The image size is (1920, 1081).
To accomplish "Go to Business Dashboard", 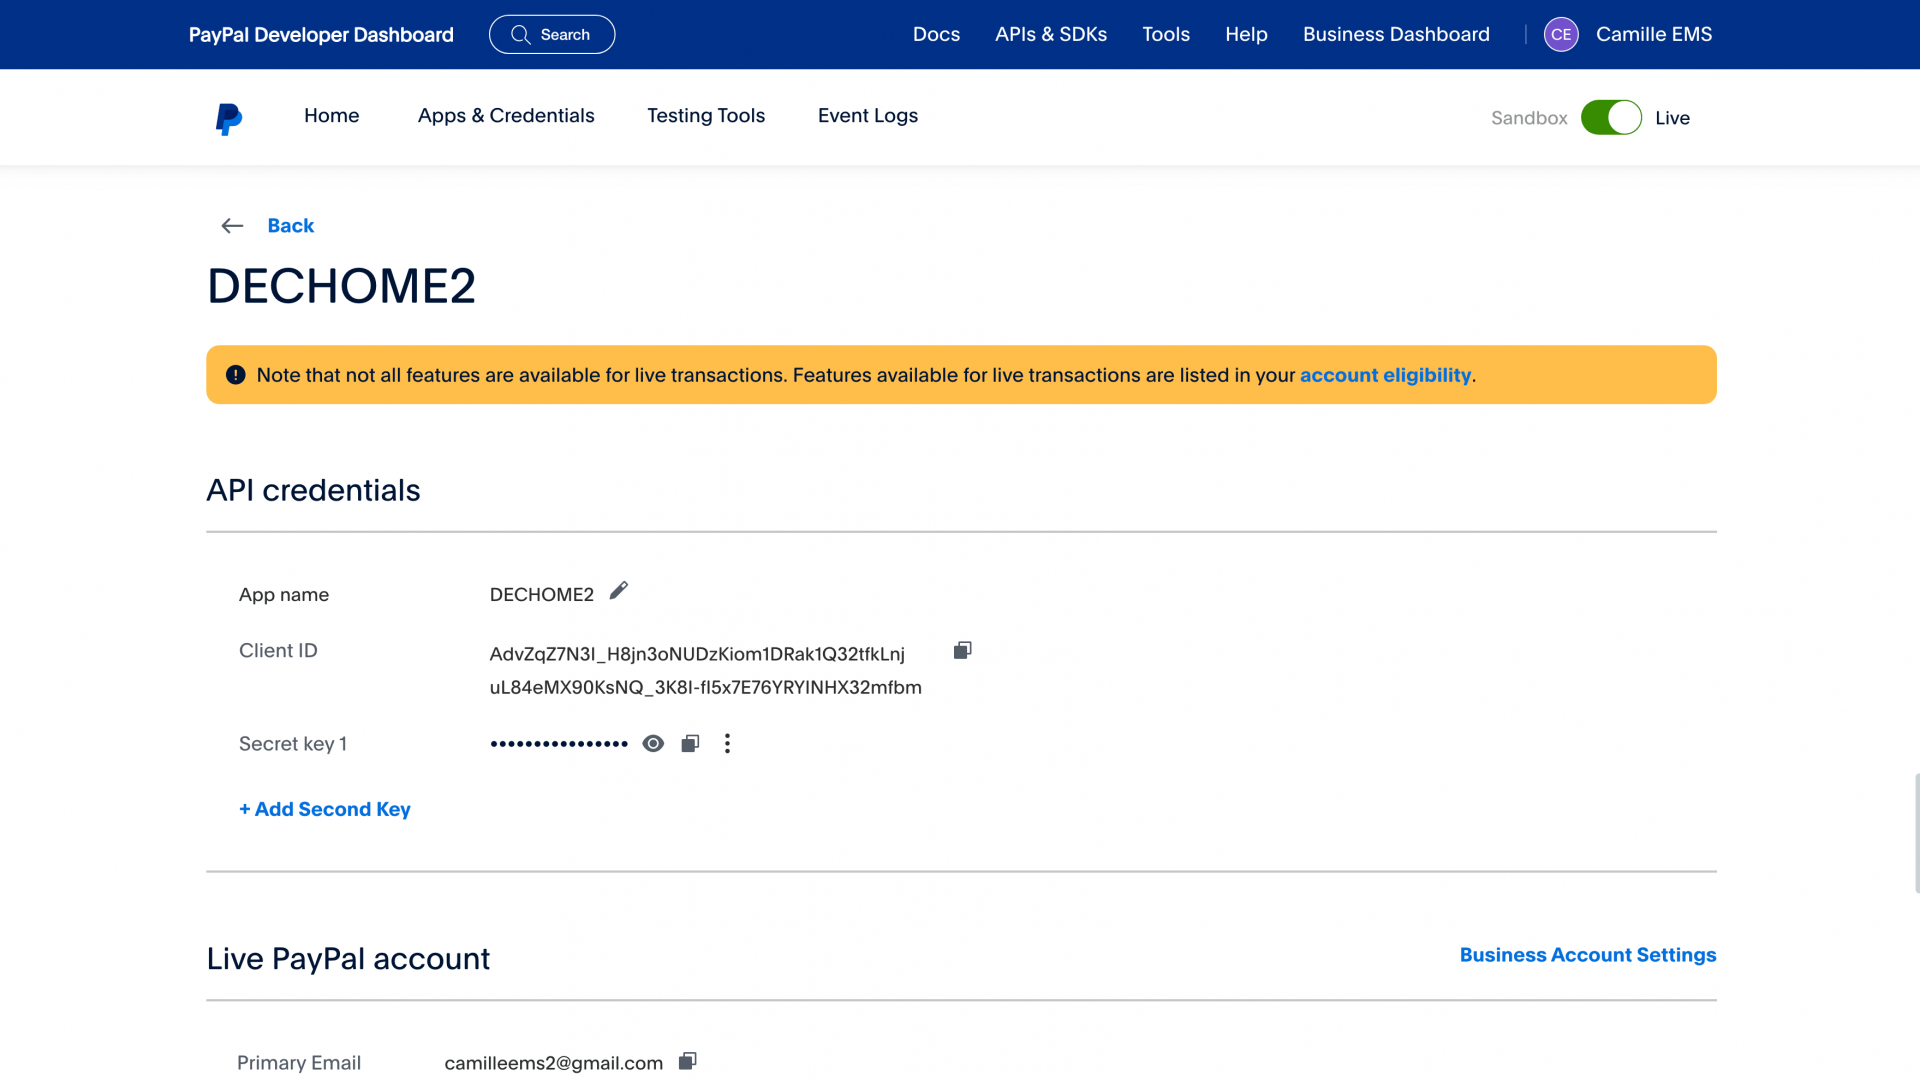I will click(x=1396, y=34).
